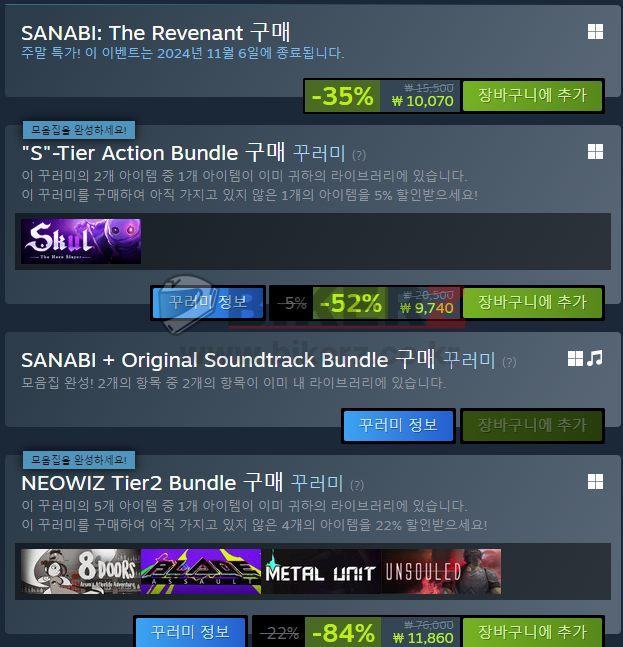Open the Blade Assault game thumbnail
The height and width of the screenshot is (647, 623).
click(x=201, y=571)
